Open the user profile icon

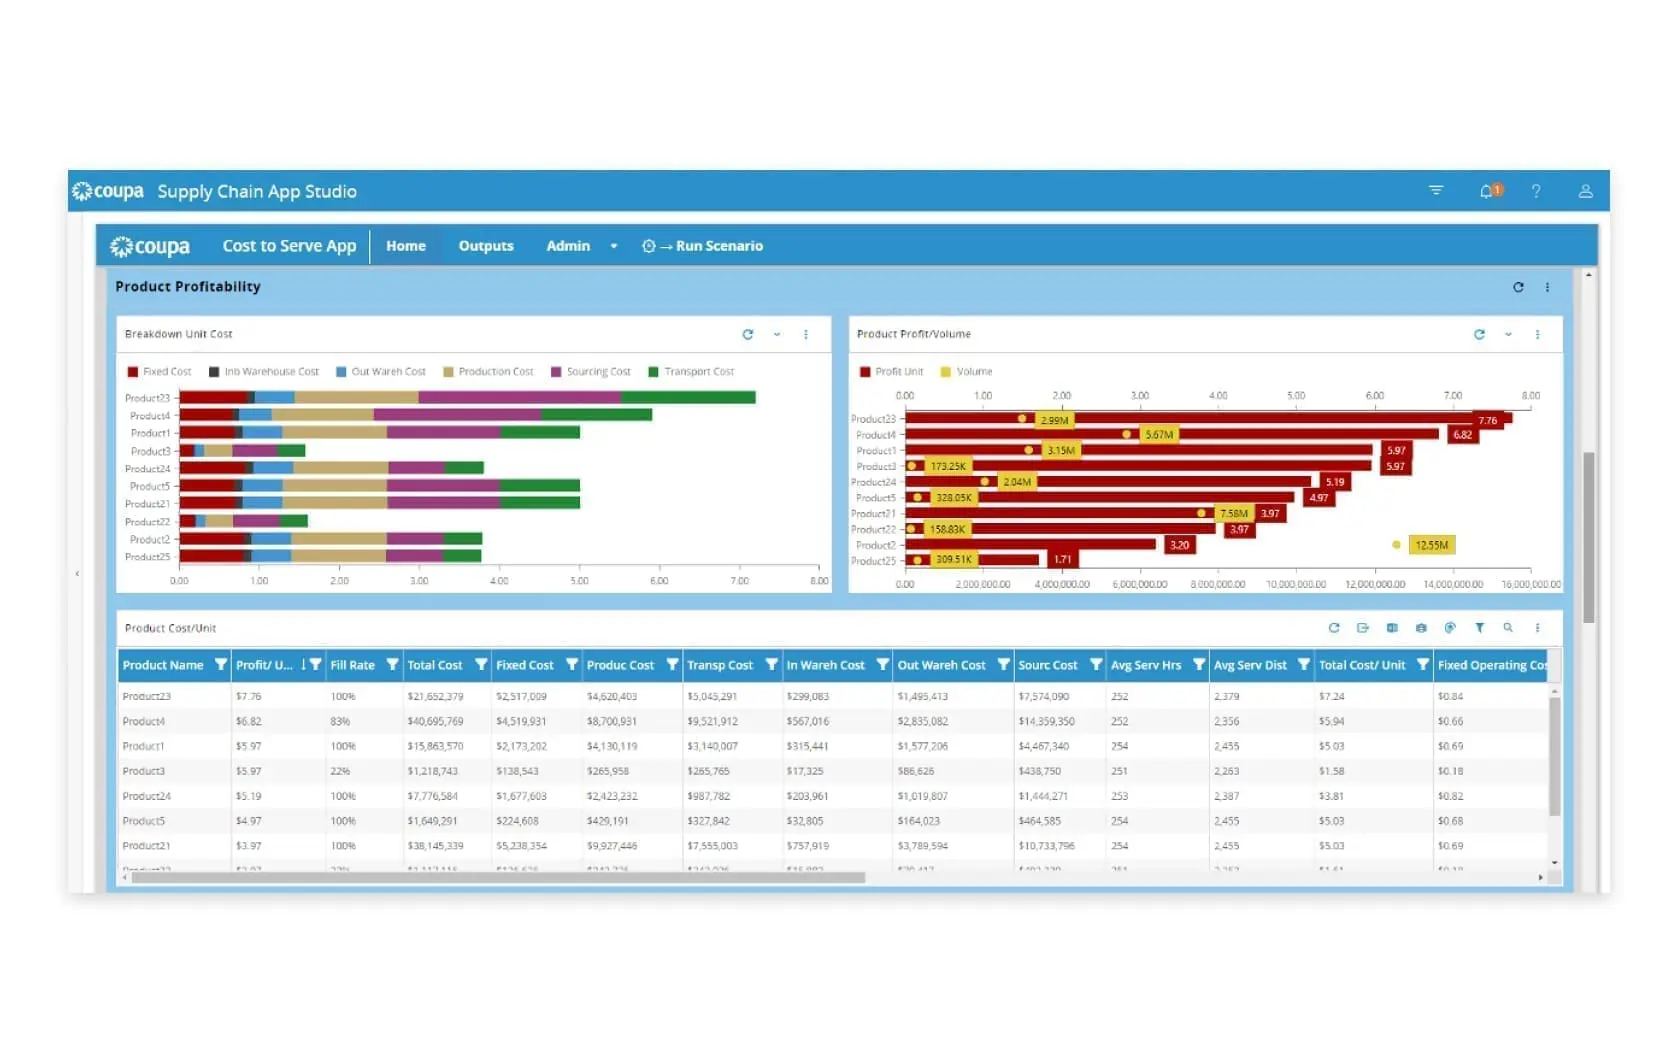pyautogui.click(x=1585, y=191)
